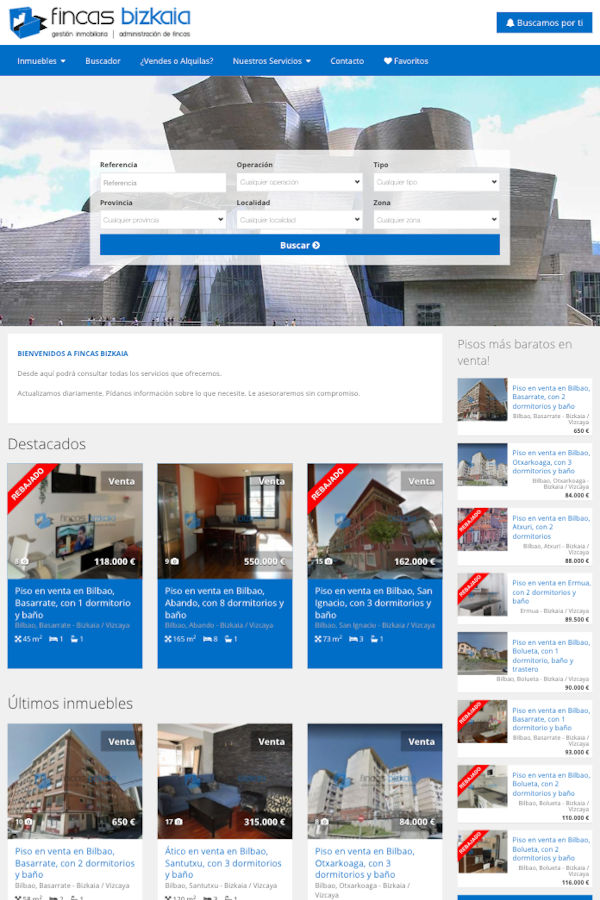Viewport: 600px width, 900px height.
Task: Click the bell icon in Buscamos por ti
Action: click(510, 23)
